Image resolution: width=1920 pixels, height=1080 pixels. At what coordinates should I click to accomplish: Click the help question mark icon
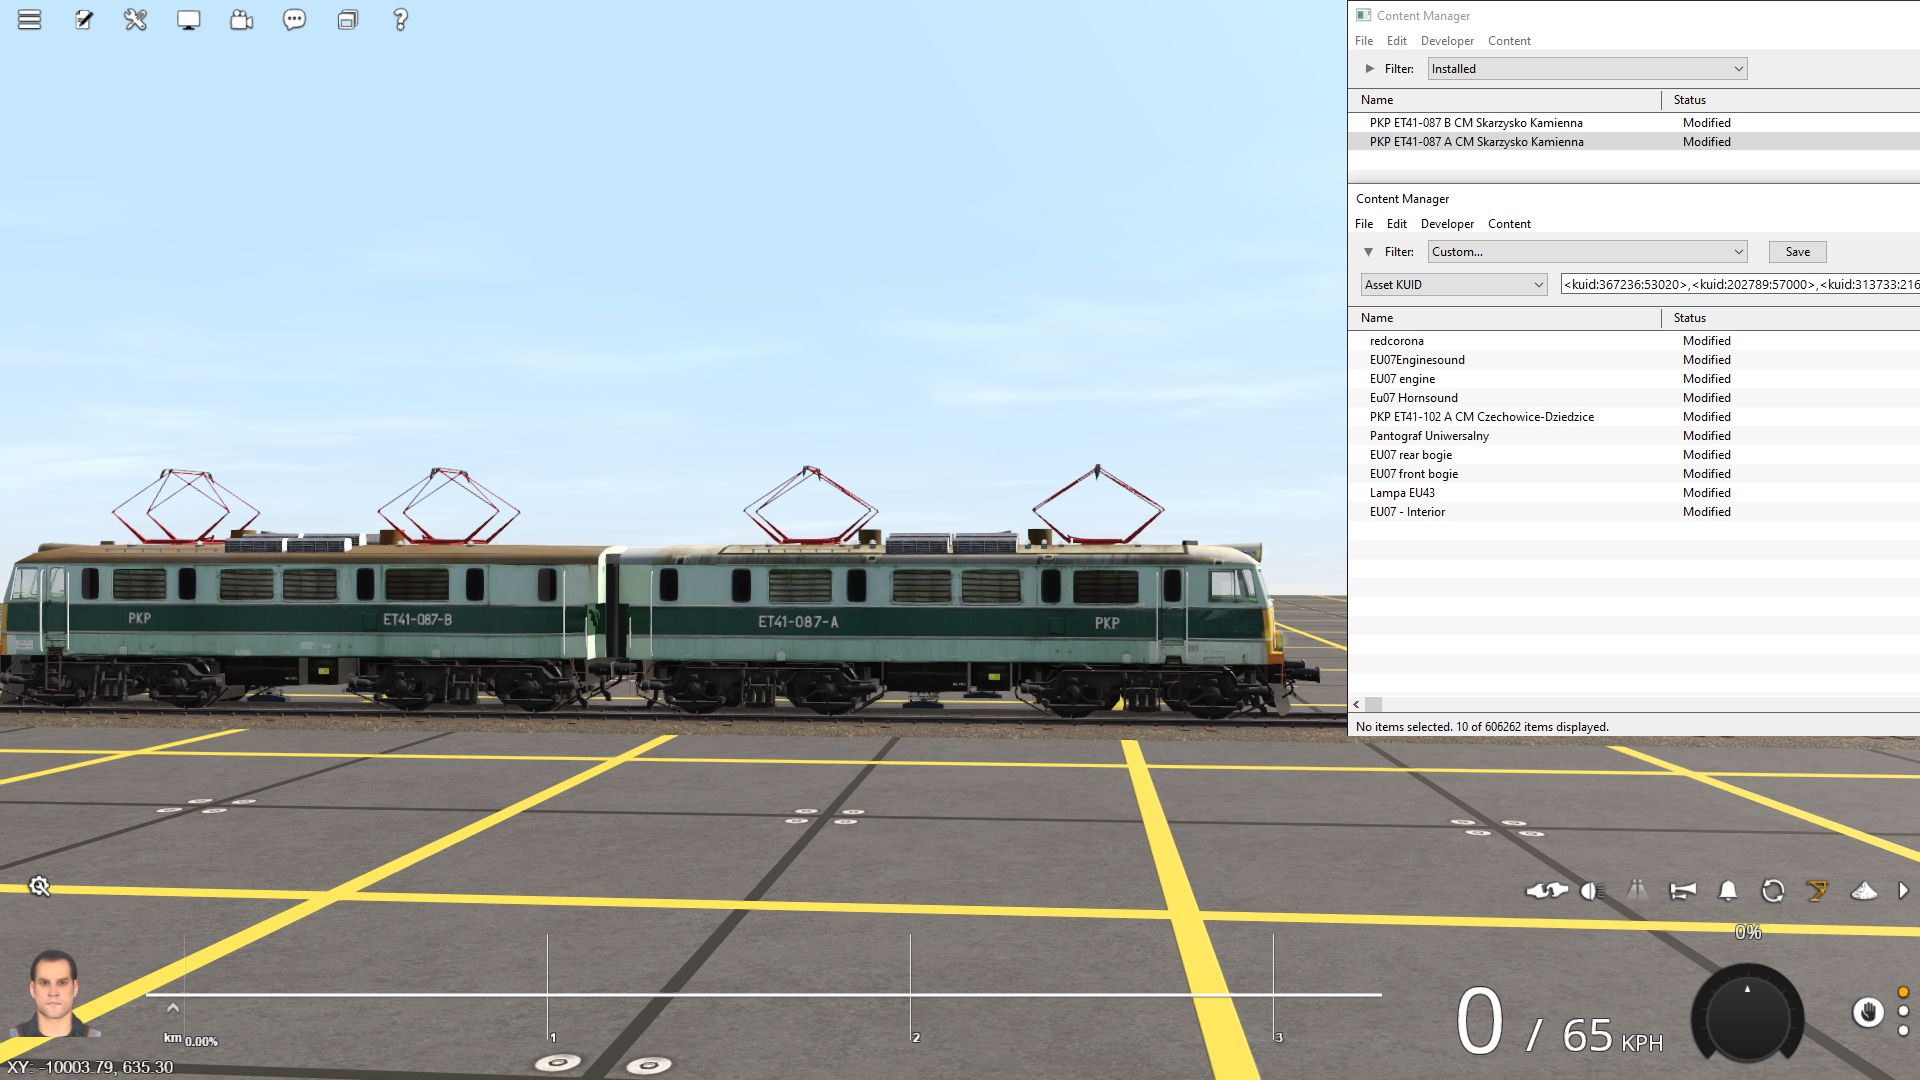tap(400, 20)
